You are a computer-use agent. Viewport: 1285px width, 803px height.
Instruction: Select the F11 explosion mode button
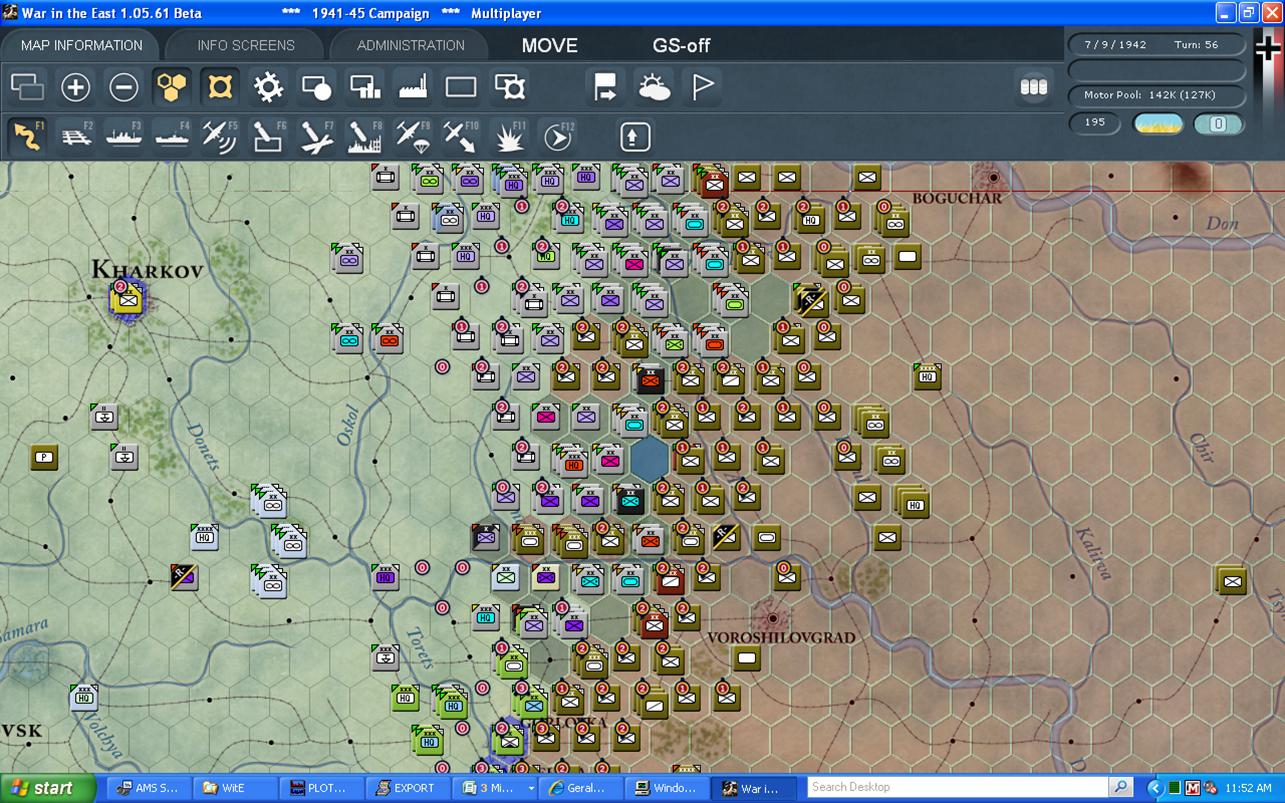[510, 136]
